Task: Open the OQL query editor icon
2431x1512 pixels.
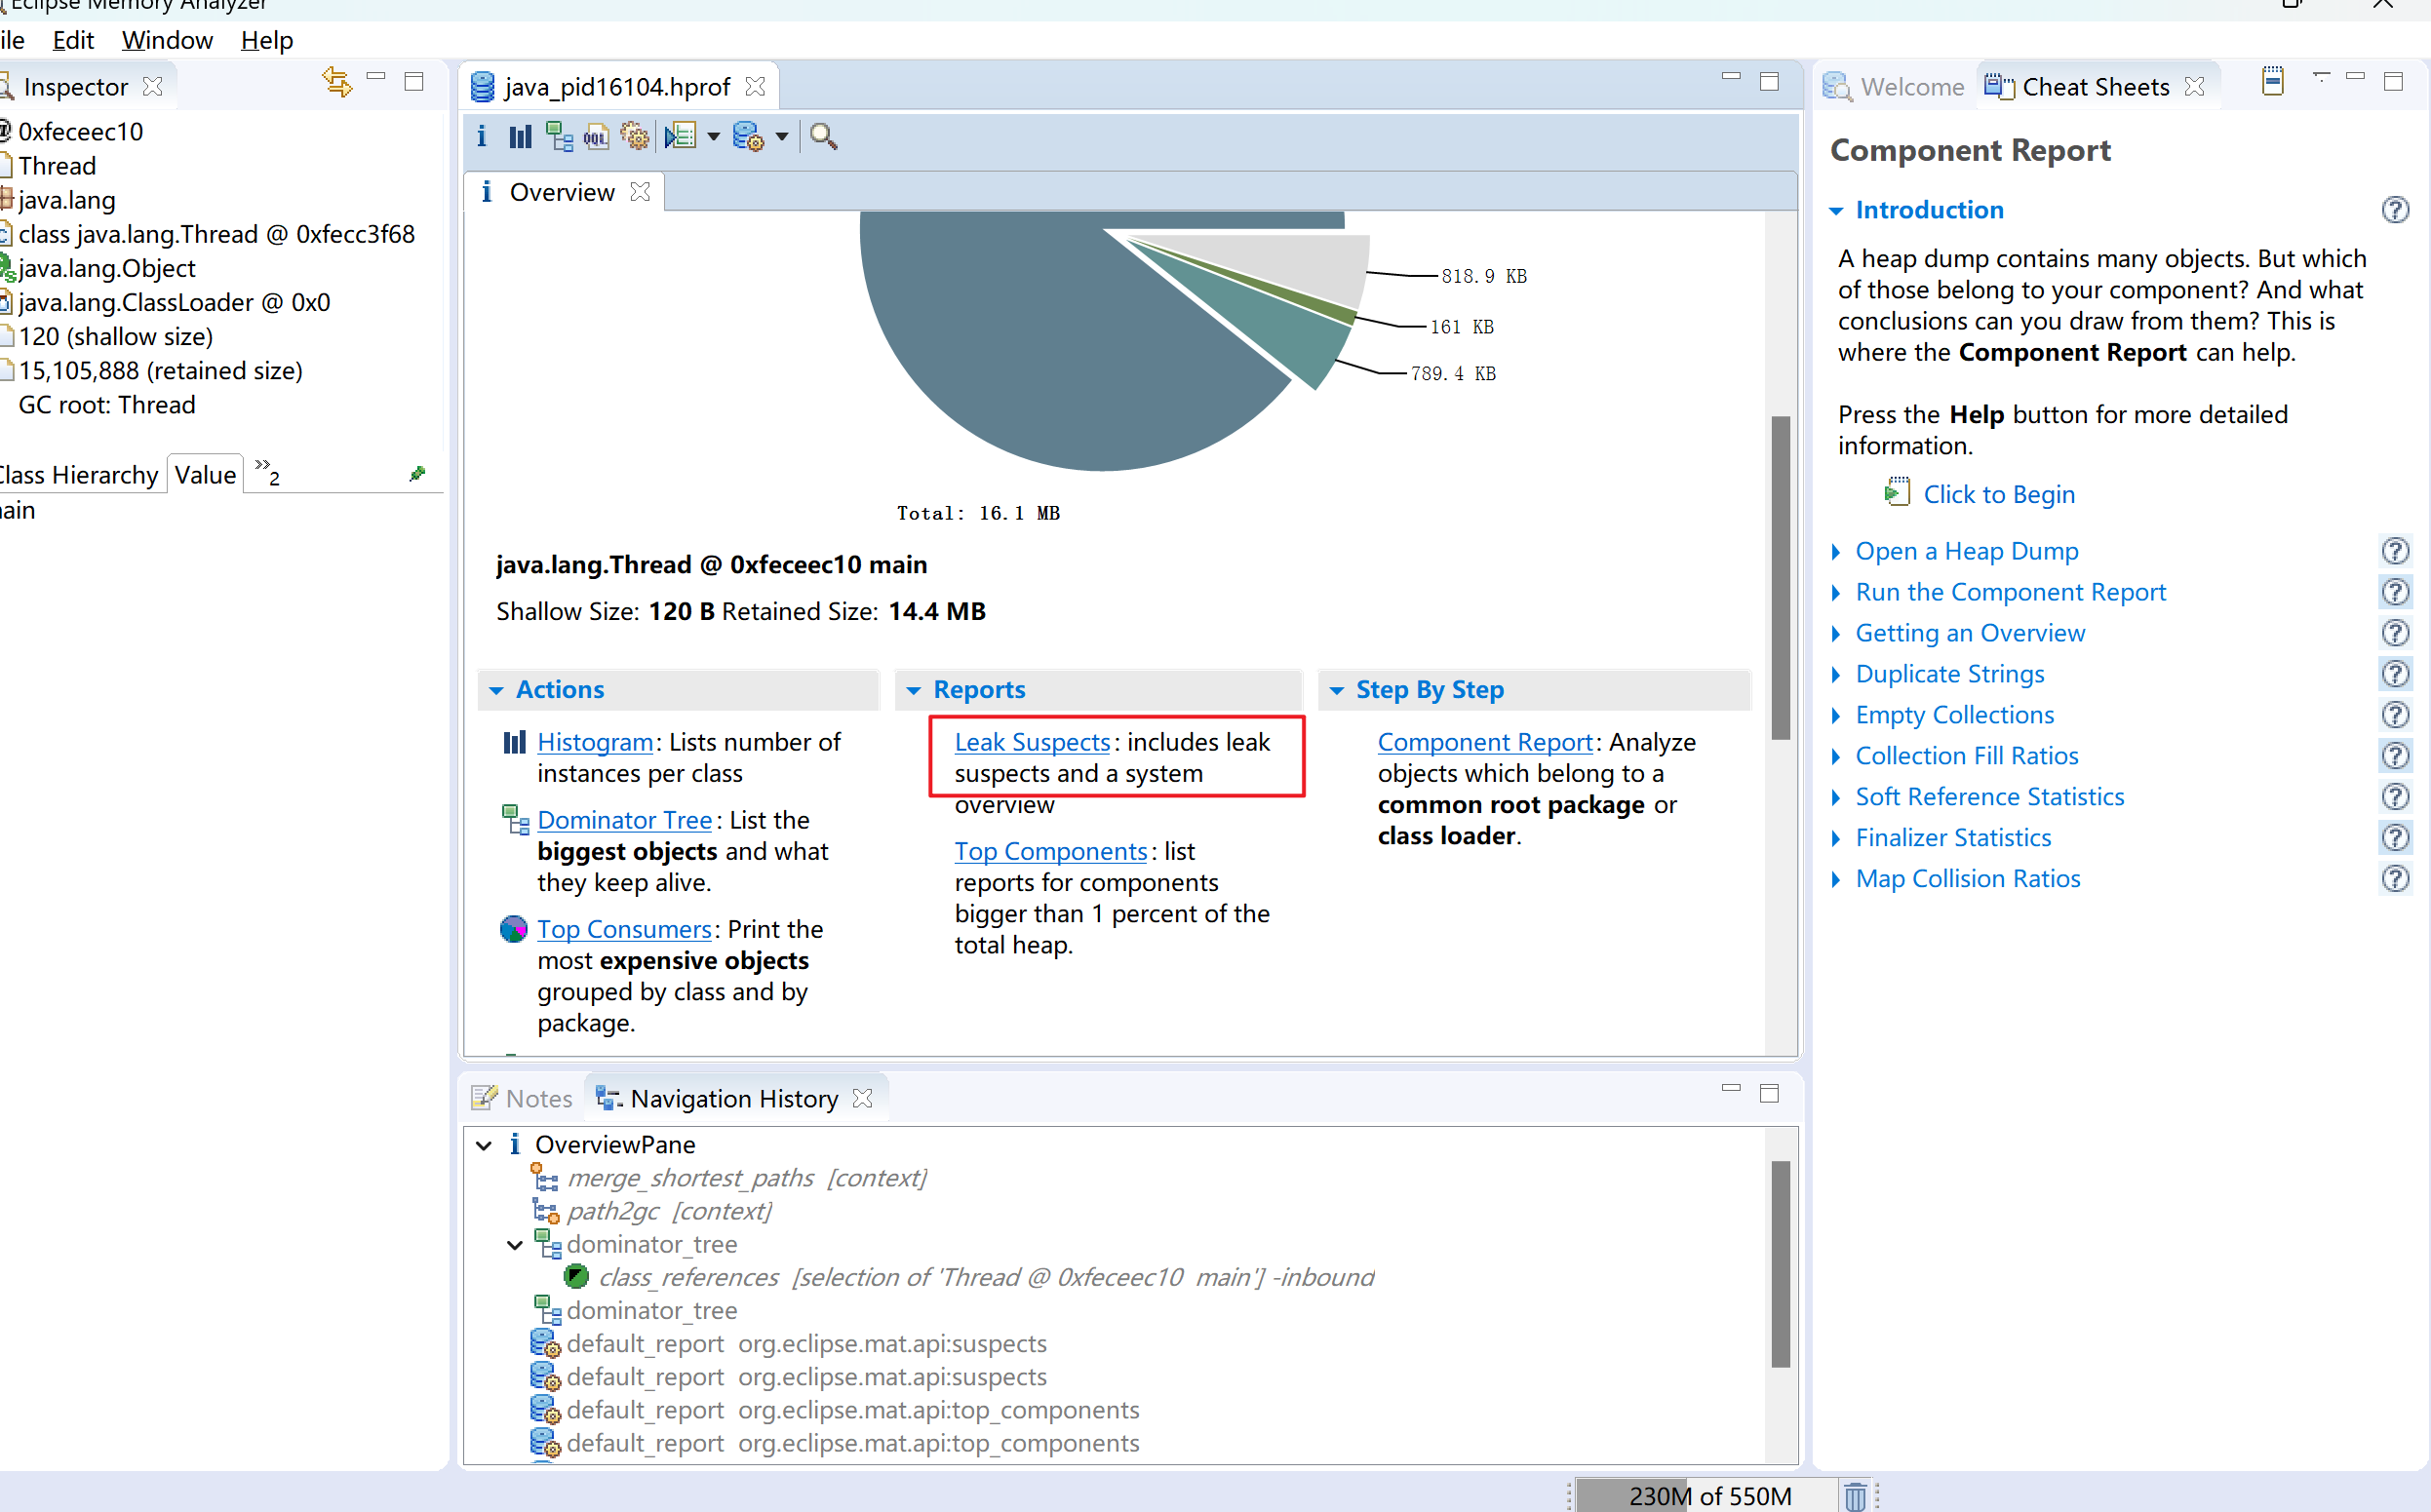Action: click(596, 136)
